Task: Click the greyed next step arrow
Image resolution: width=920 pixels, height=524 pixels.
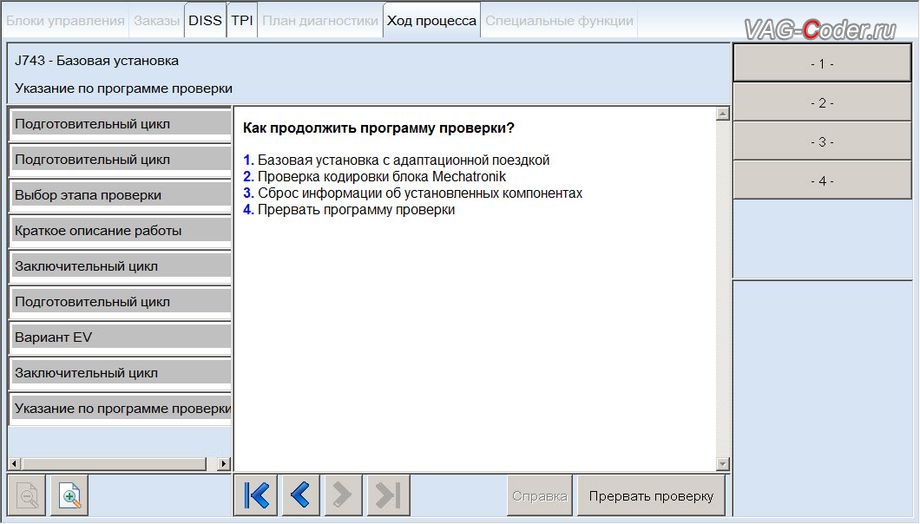Action: [342, 495]
